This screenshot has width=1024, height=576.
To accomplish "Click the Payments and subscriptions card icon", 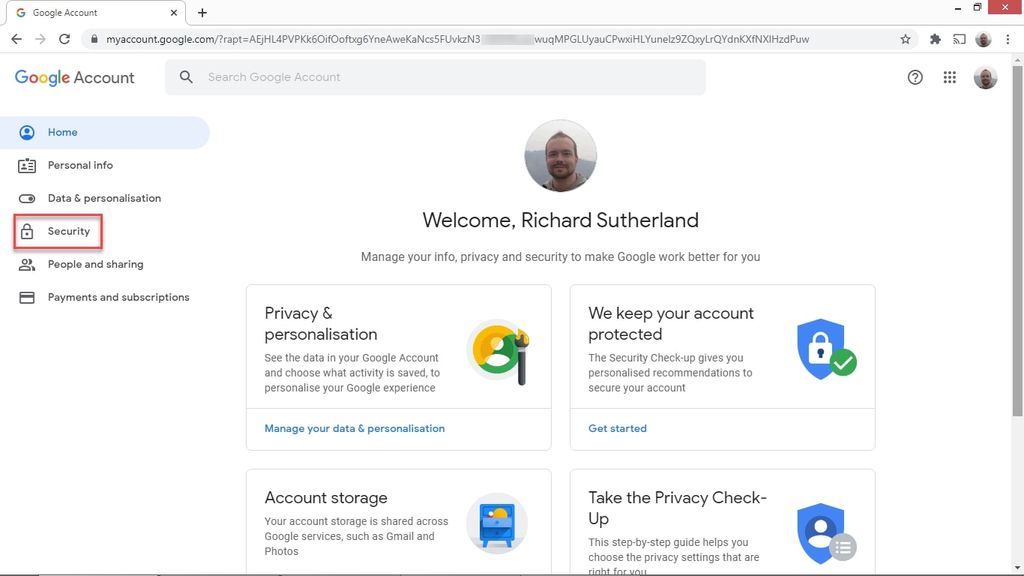I will coord(26,297).
